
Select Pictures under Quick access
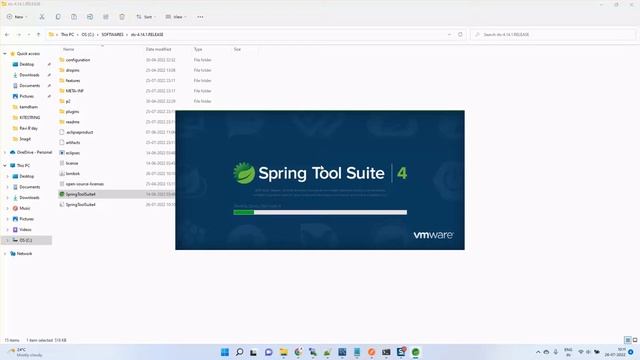tap(27, 96)
